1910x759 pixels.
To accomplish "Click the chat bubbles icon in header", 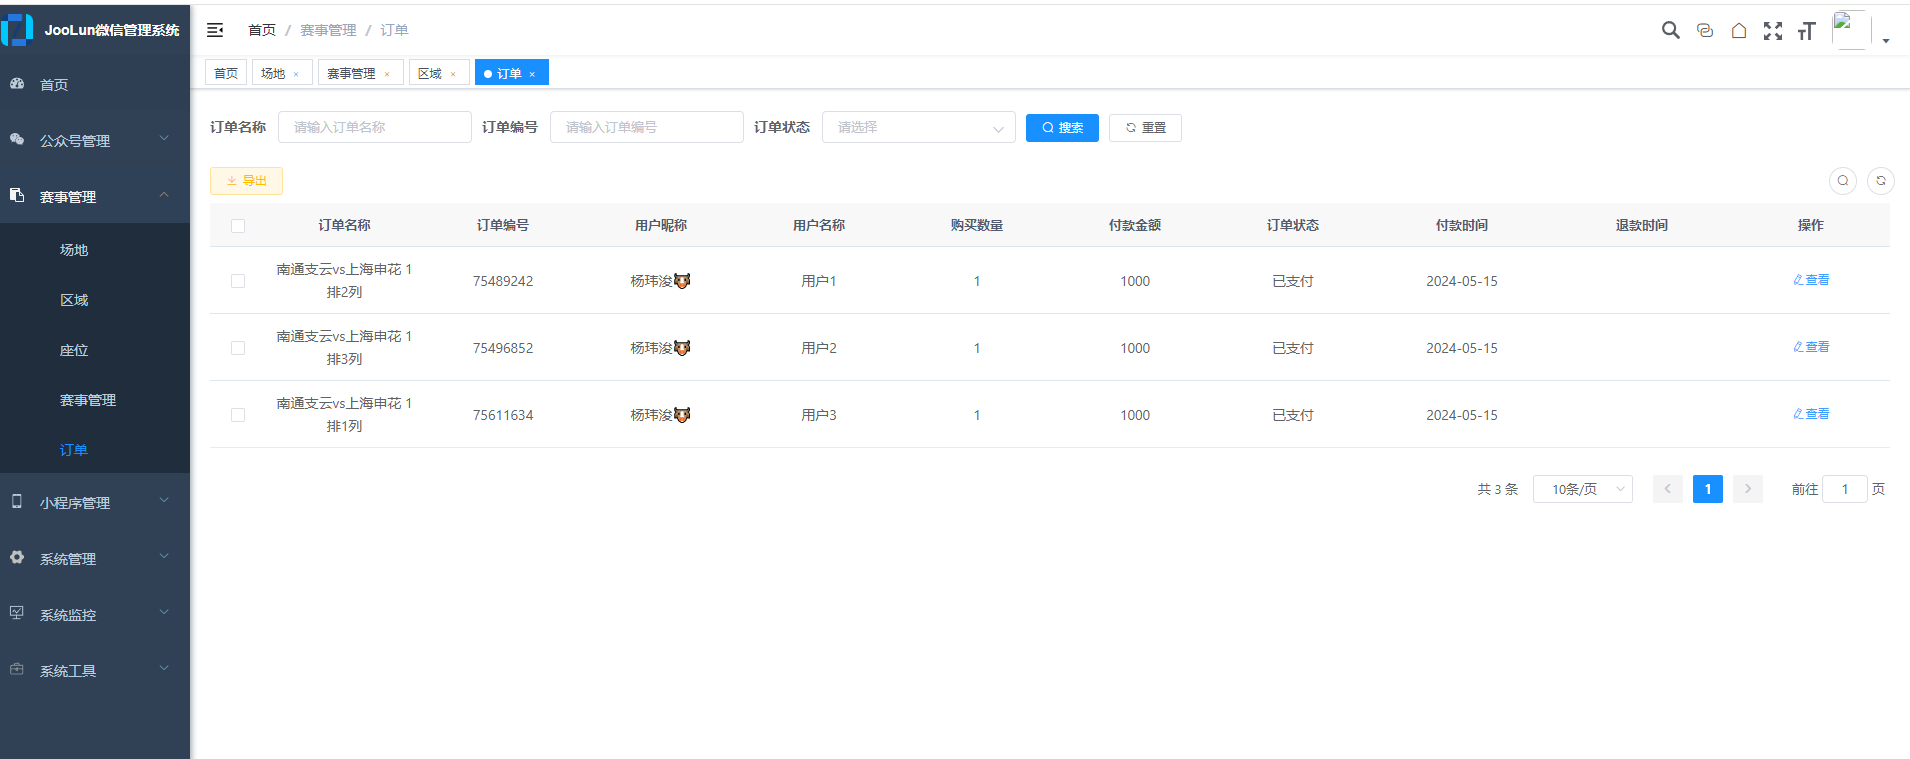I will (x=1705, y=31).
